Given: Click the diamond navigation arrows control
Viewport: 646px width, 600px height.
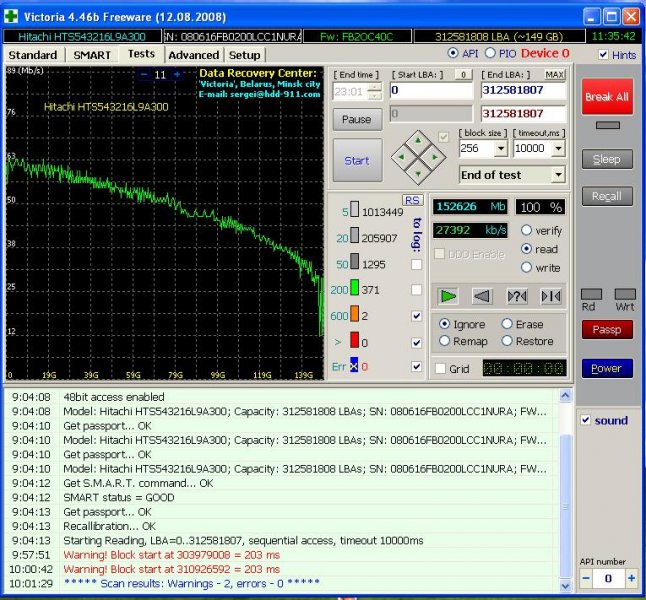Looking at the screenshot, I should coord(416,155).
